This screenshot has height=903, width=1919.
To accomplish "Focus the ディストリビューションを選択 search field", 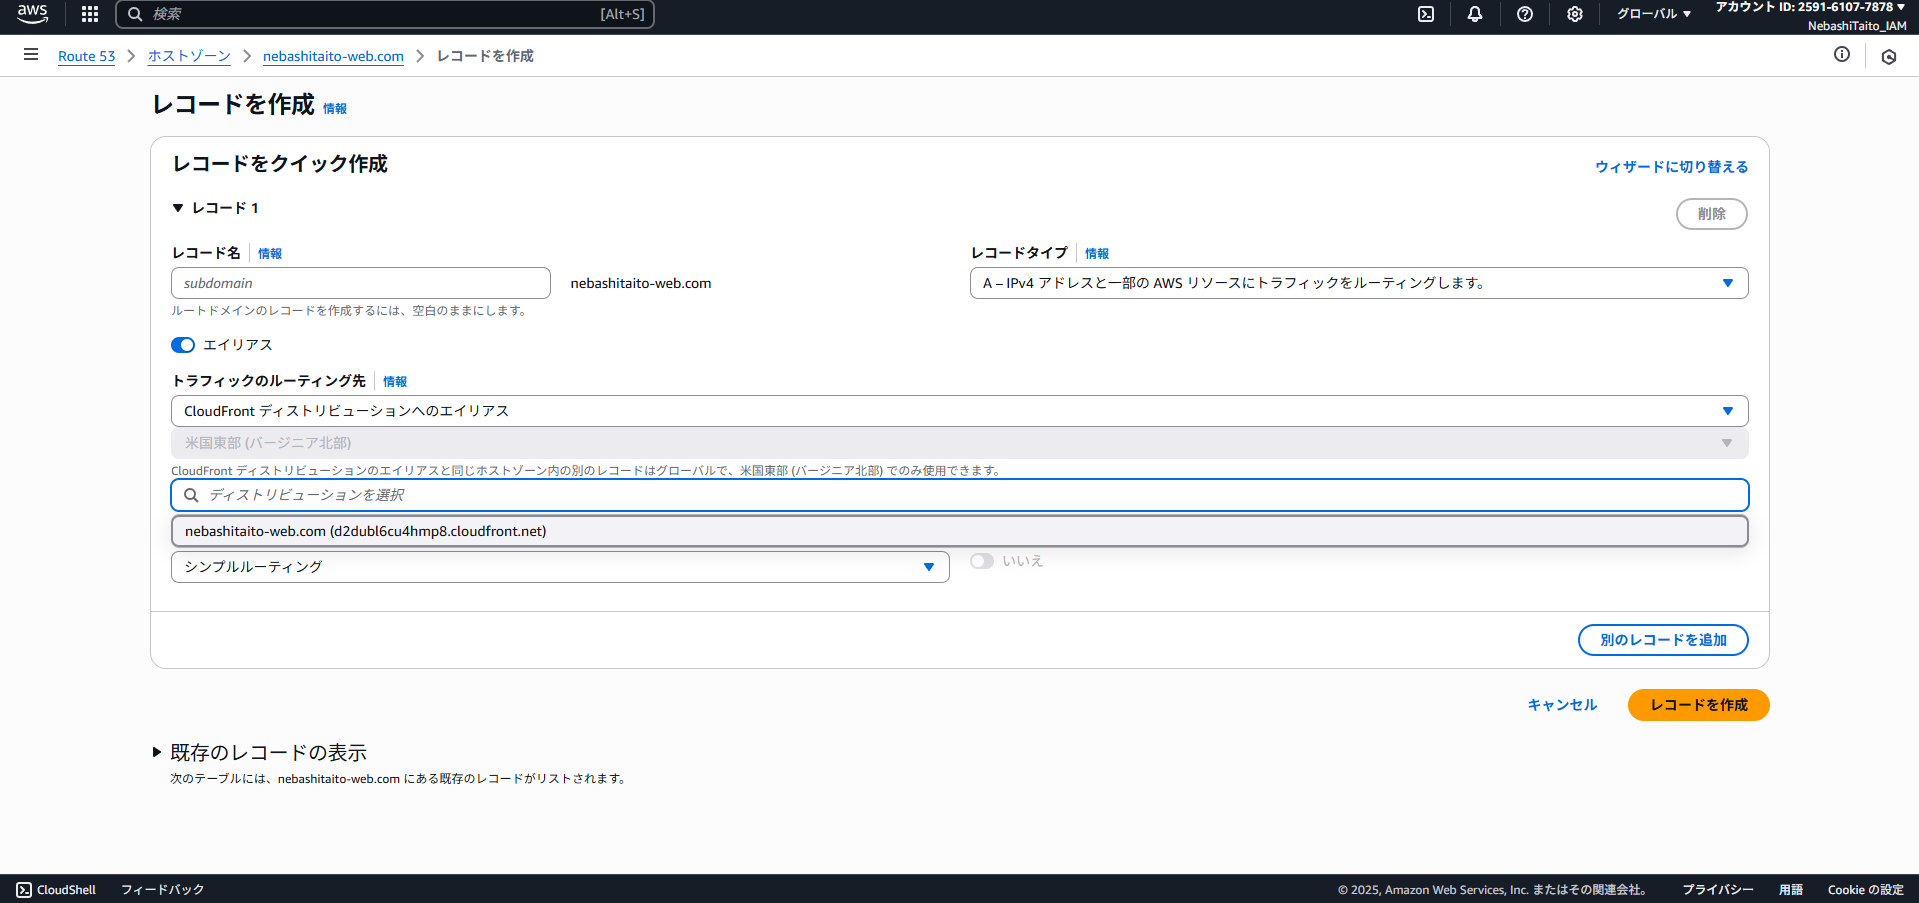I will pyautogui.click(x=960, y=495).
